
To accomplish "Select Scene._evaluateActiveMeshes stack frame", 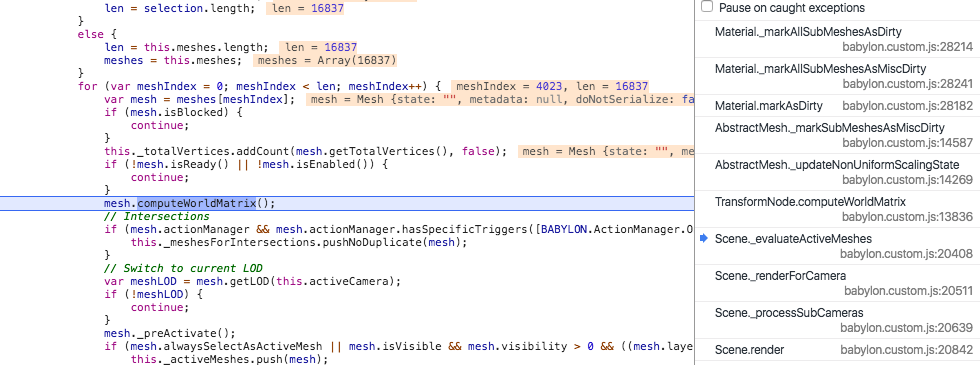I will pyautogui.click(x=838, y=246).
